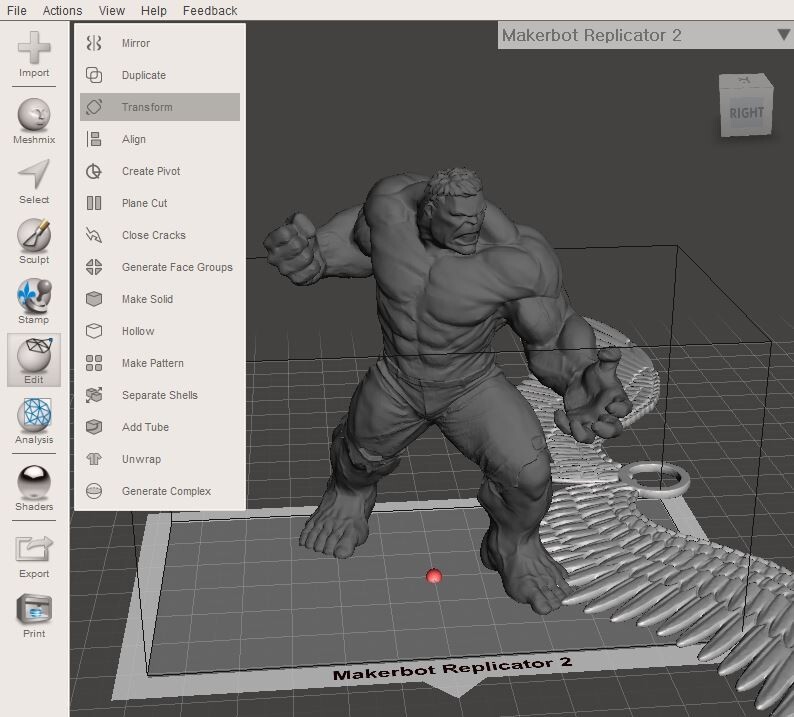Click the Separate Shells icon
This screenshot has height=717, width=794.
pyautogui.click(x=94, y=395)
